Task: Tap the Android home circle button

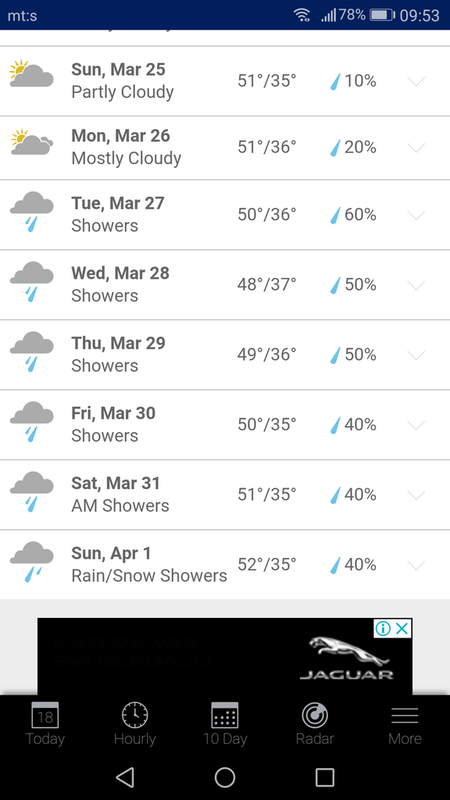Action: pyautogui.click(x=224, y=777)
